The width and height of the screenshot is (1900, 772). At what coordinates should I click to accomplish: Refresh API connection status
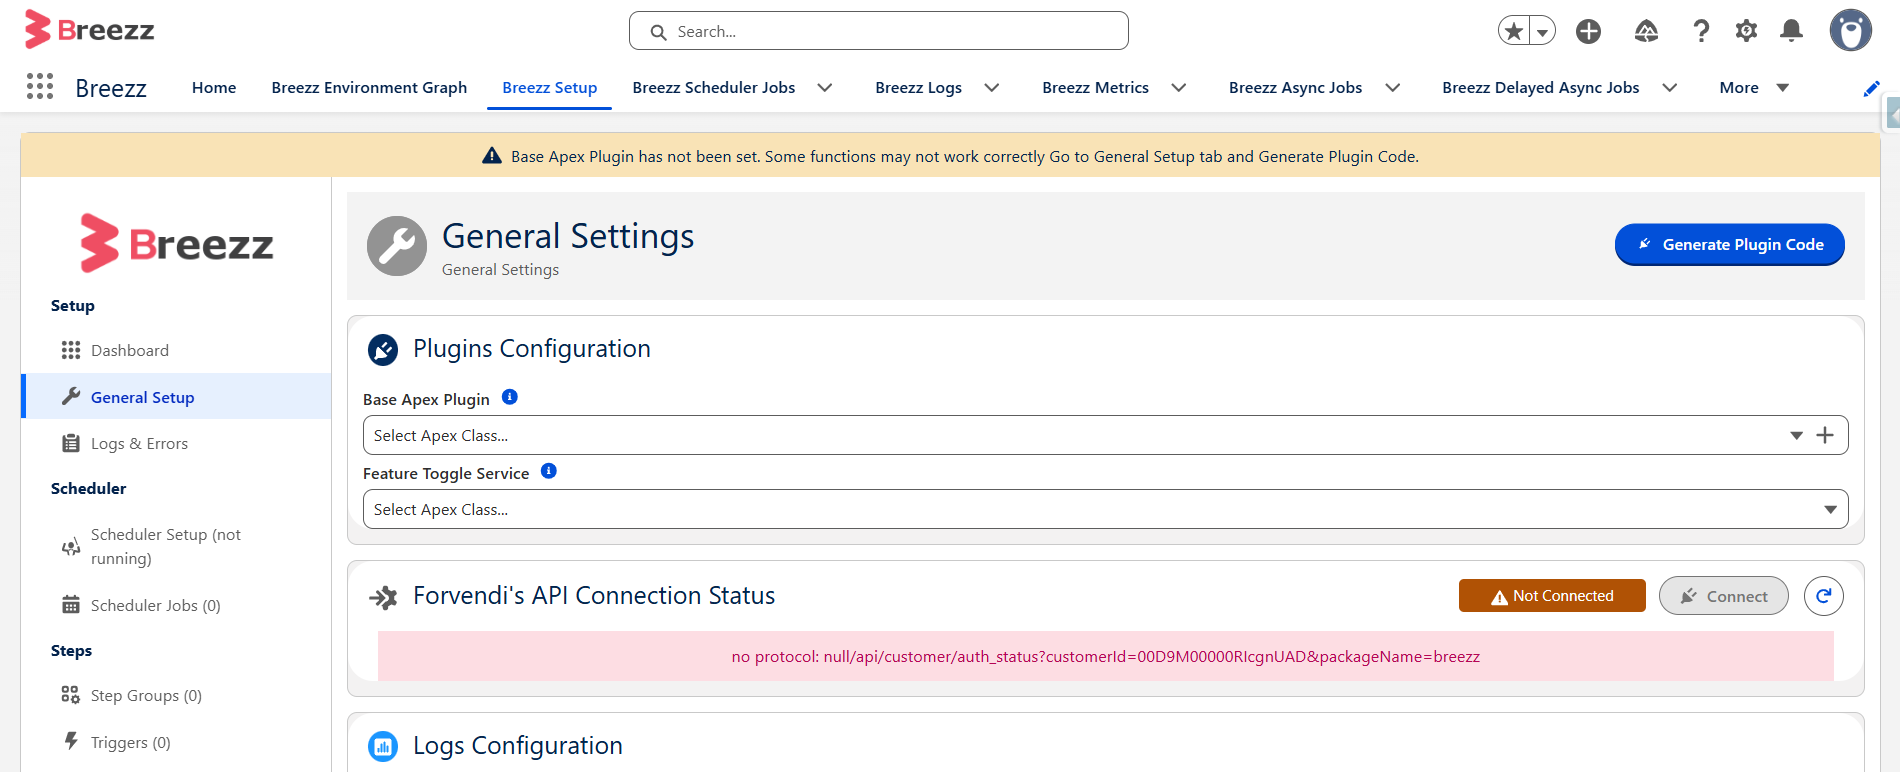(x=1824, y=596)
